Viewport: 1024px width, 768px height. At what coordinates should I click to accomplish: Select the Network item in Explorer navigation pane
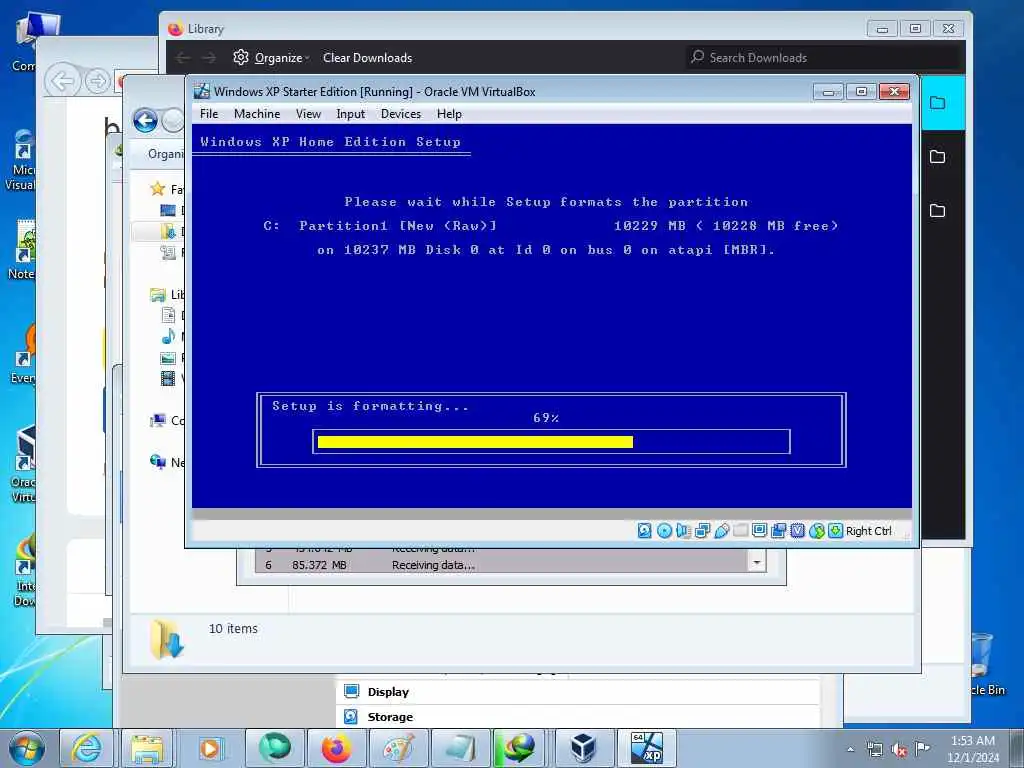pos(167,462)
